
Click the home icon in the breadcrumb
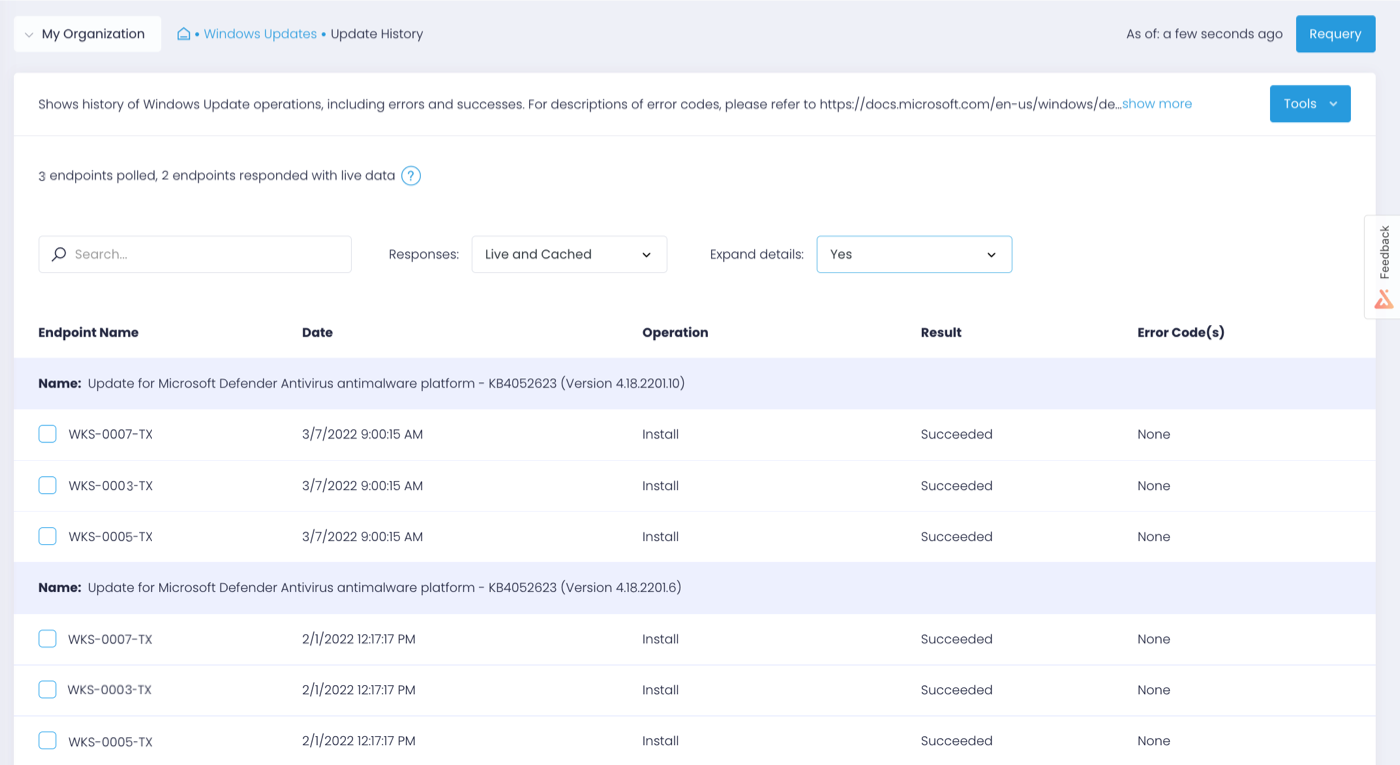click(183, 33)
